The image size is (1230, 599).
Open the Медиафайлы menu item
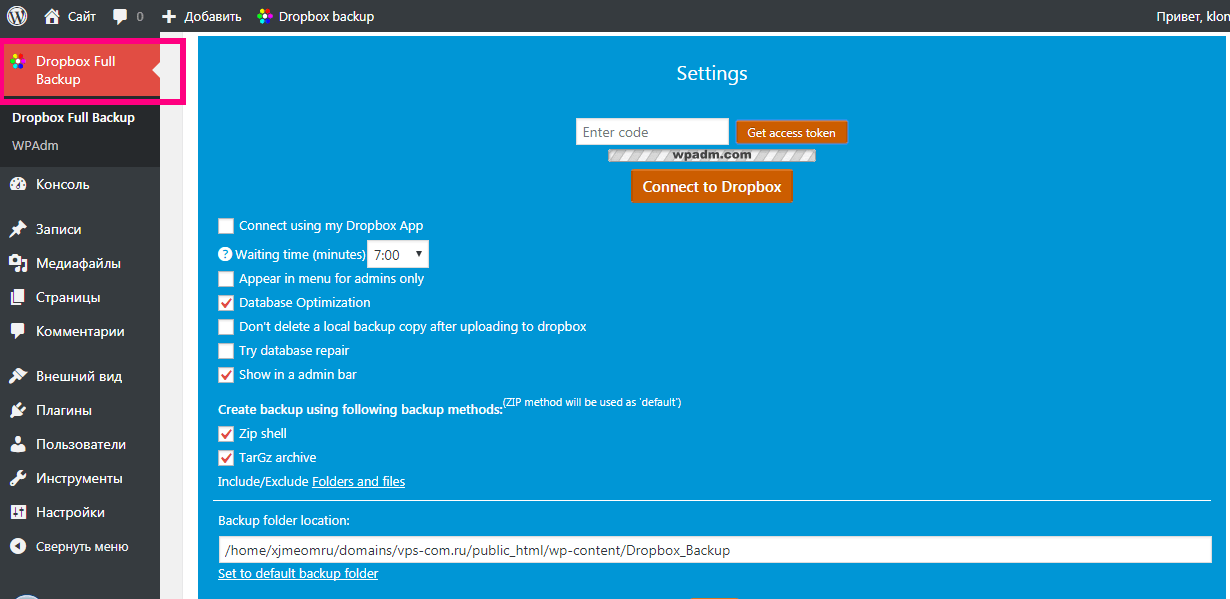[x=80, y=263]
